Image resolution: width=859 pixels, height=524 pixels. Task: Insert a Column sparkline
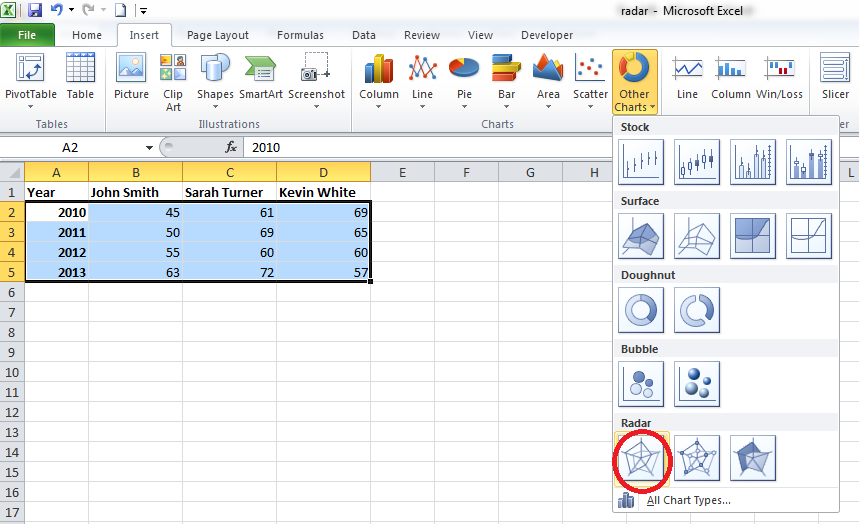coord(730,76)
